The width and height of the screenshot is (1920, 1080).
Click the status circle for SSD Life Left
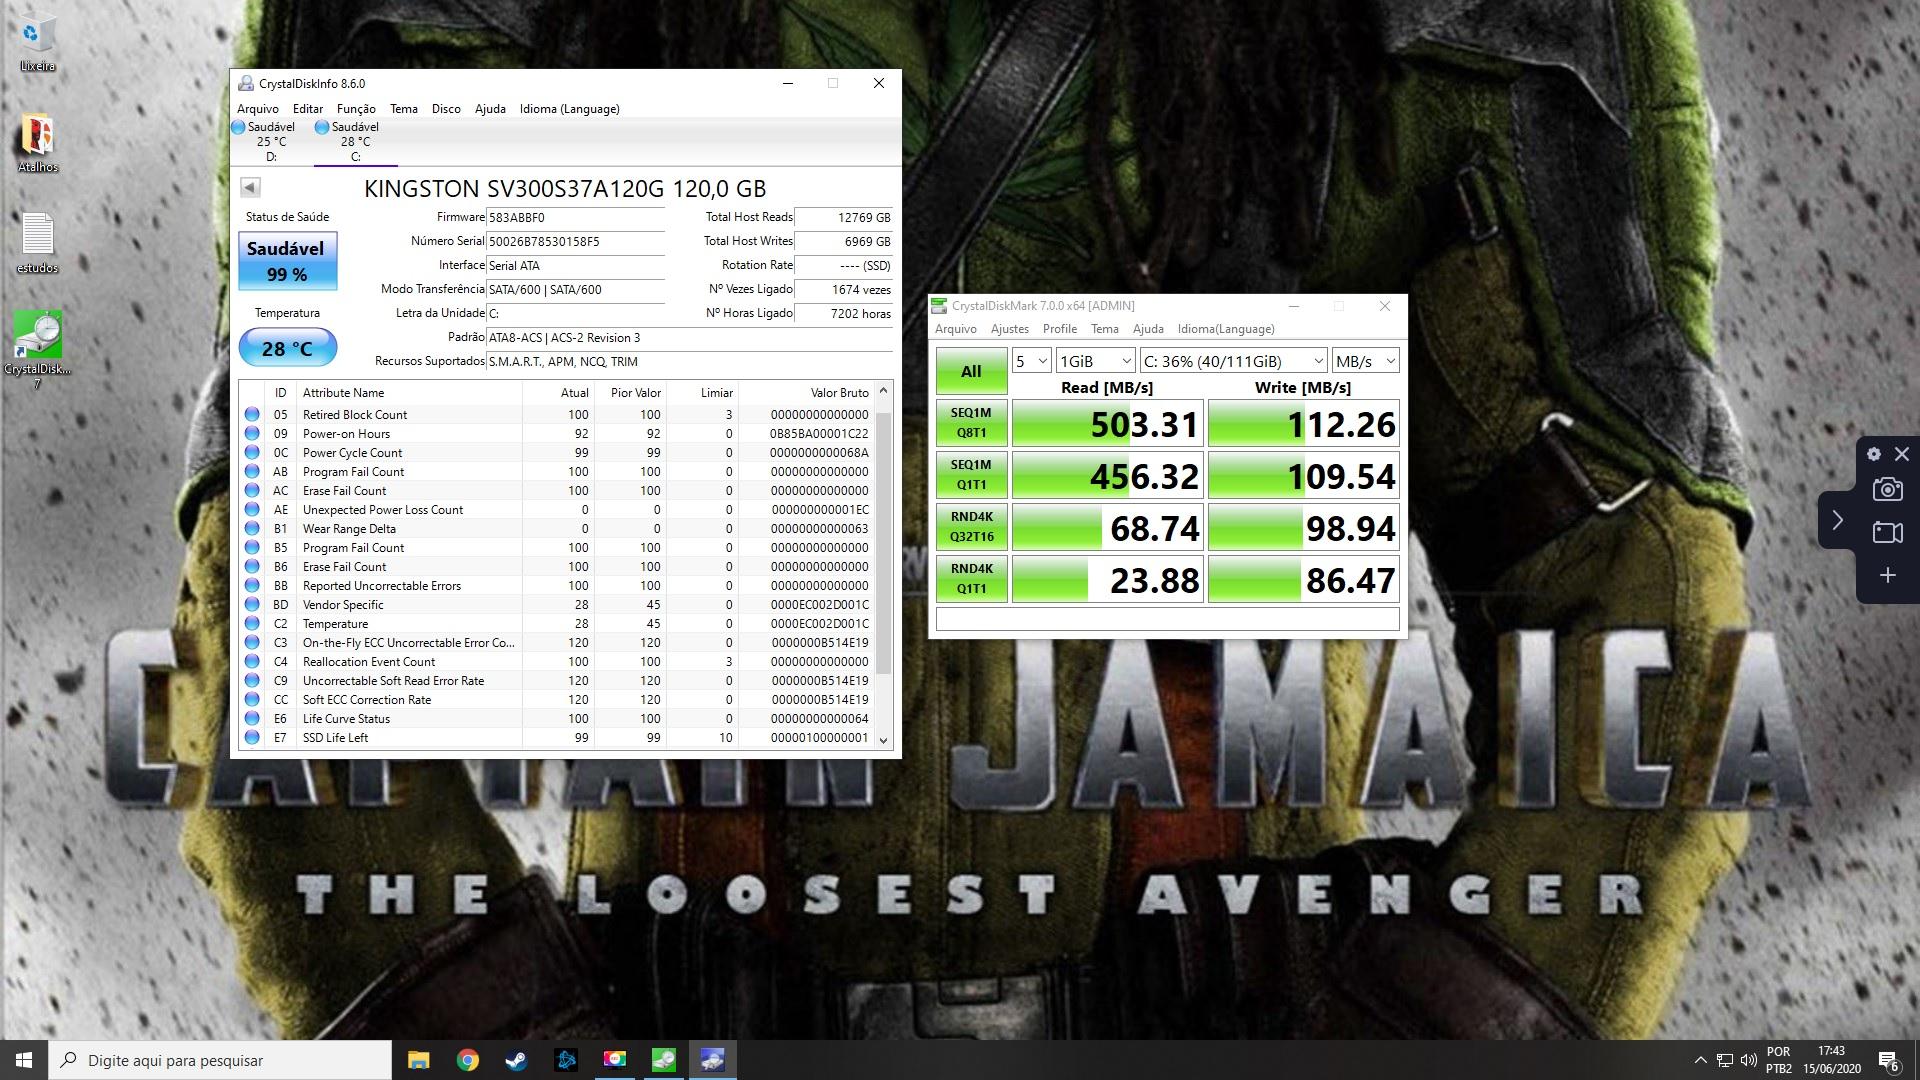(x=252, y=737)
